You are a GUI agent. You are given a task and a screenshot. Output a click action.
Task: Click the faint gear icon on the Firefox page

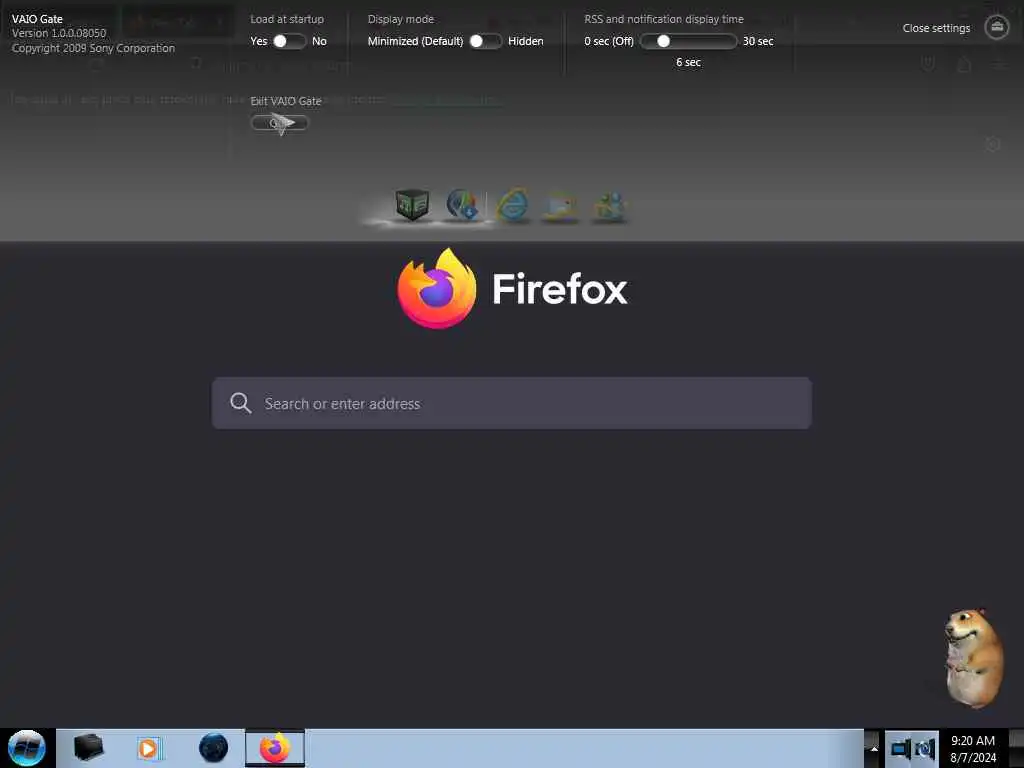[993, 145]
